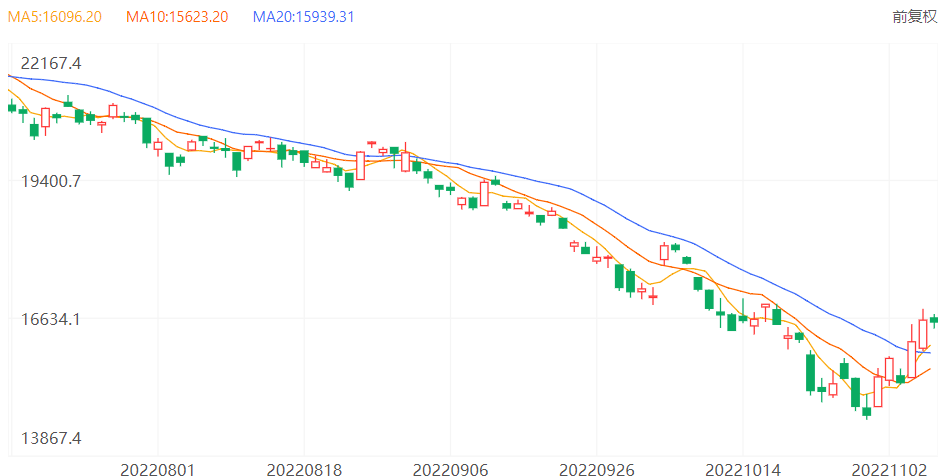
Task: Click the 20220906 date axis label
Action: 451,469
